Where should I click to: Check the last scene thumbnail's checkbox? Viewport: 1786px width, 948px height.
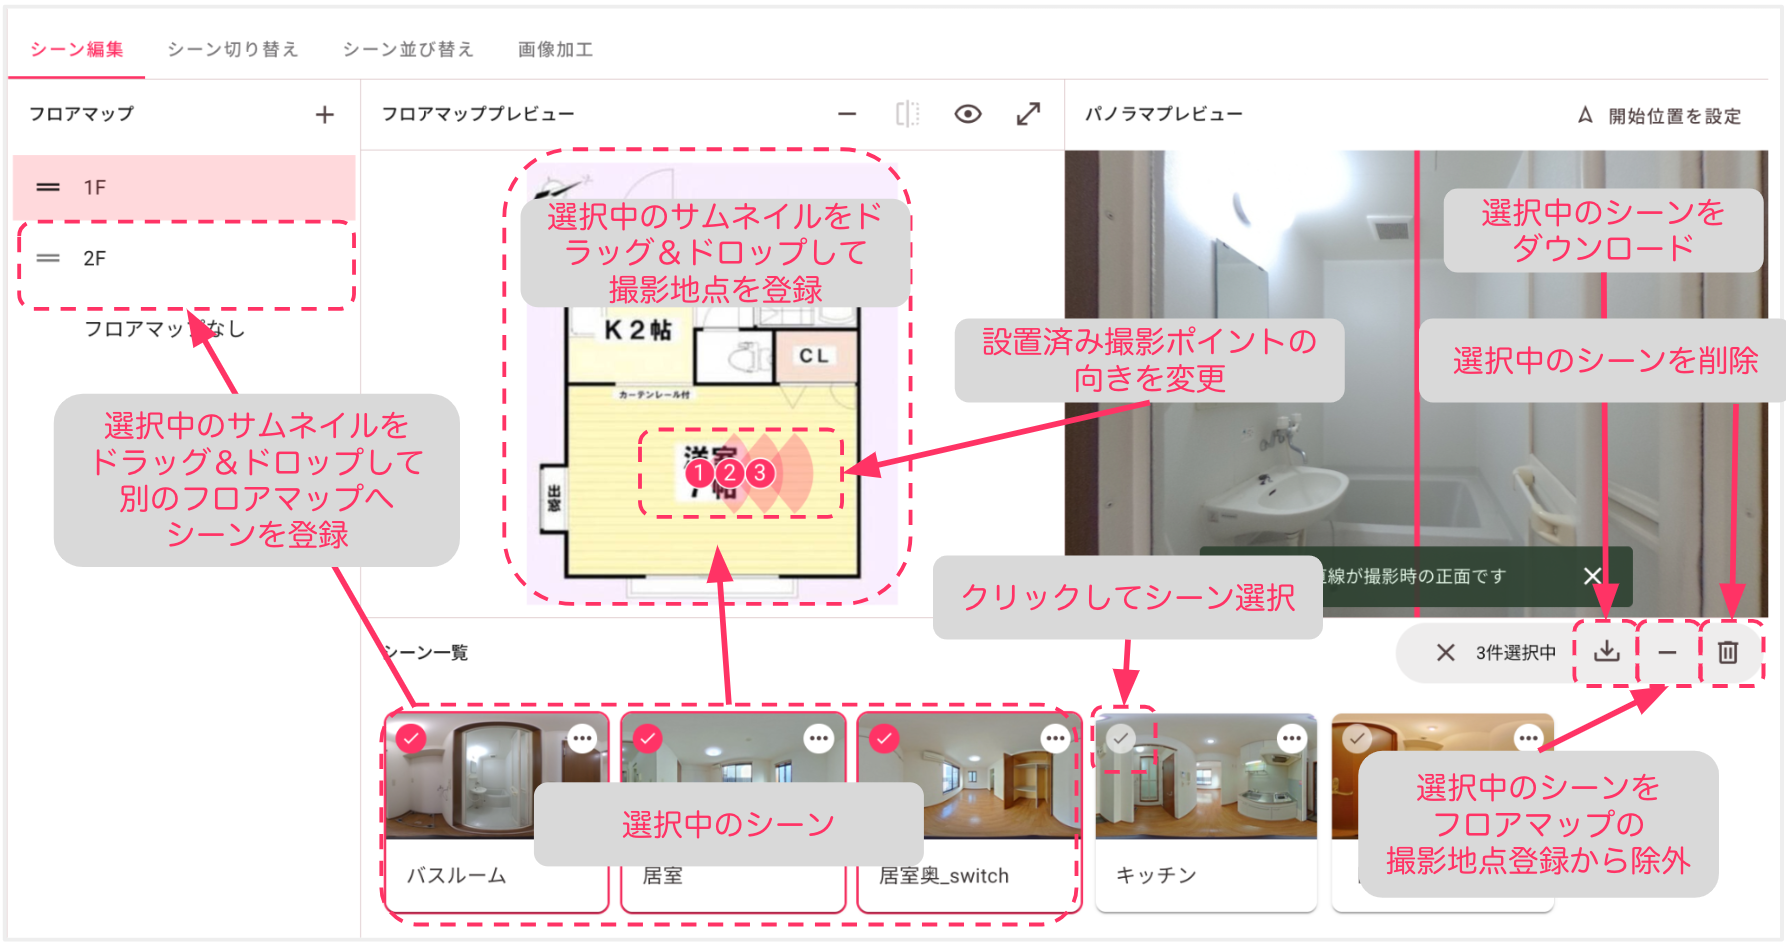[x=1357, y=739]
